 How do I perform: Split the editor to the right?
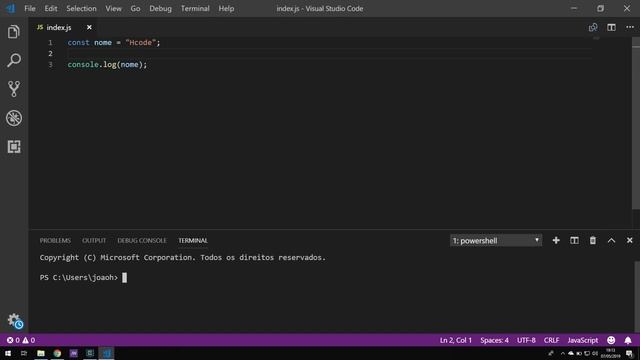click(x=611, y=27)
